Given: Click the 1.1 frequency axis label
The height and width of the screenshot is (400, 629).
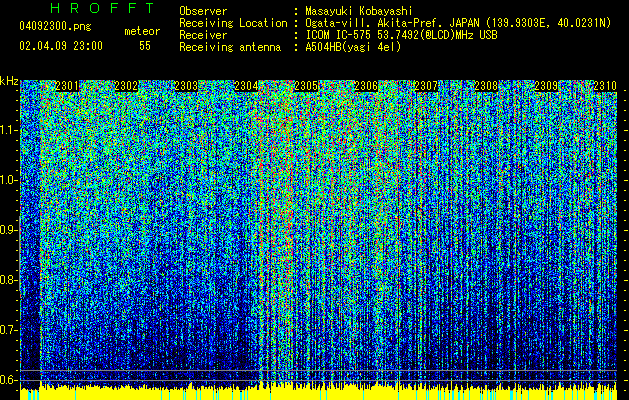Looking at the screenshot, I should click(9, 130).
